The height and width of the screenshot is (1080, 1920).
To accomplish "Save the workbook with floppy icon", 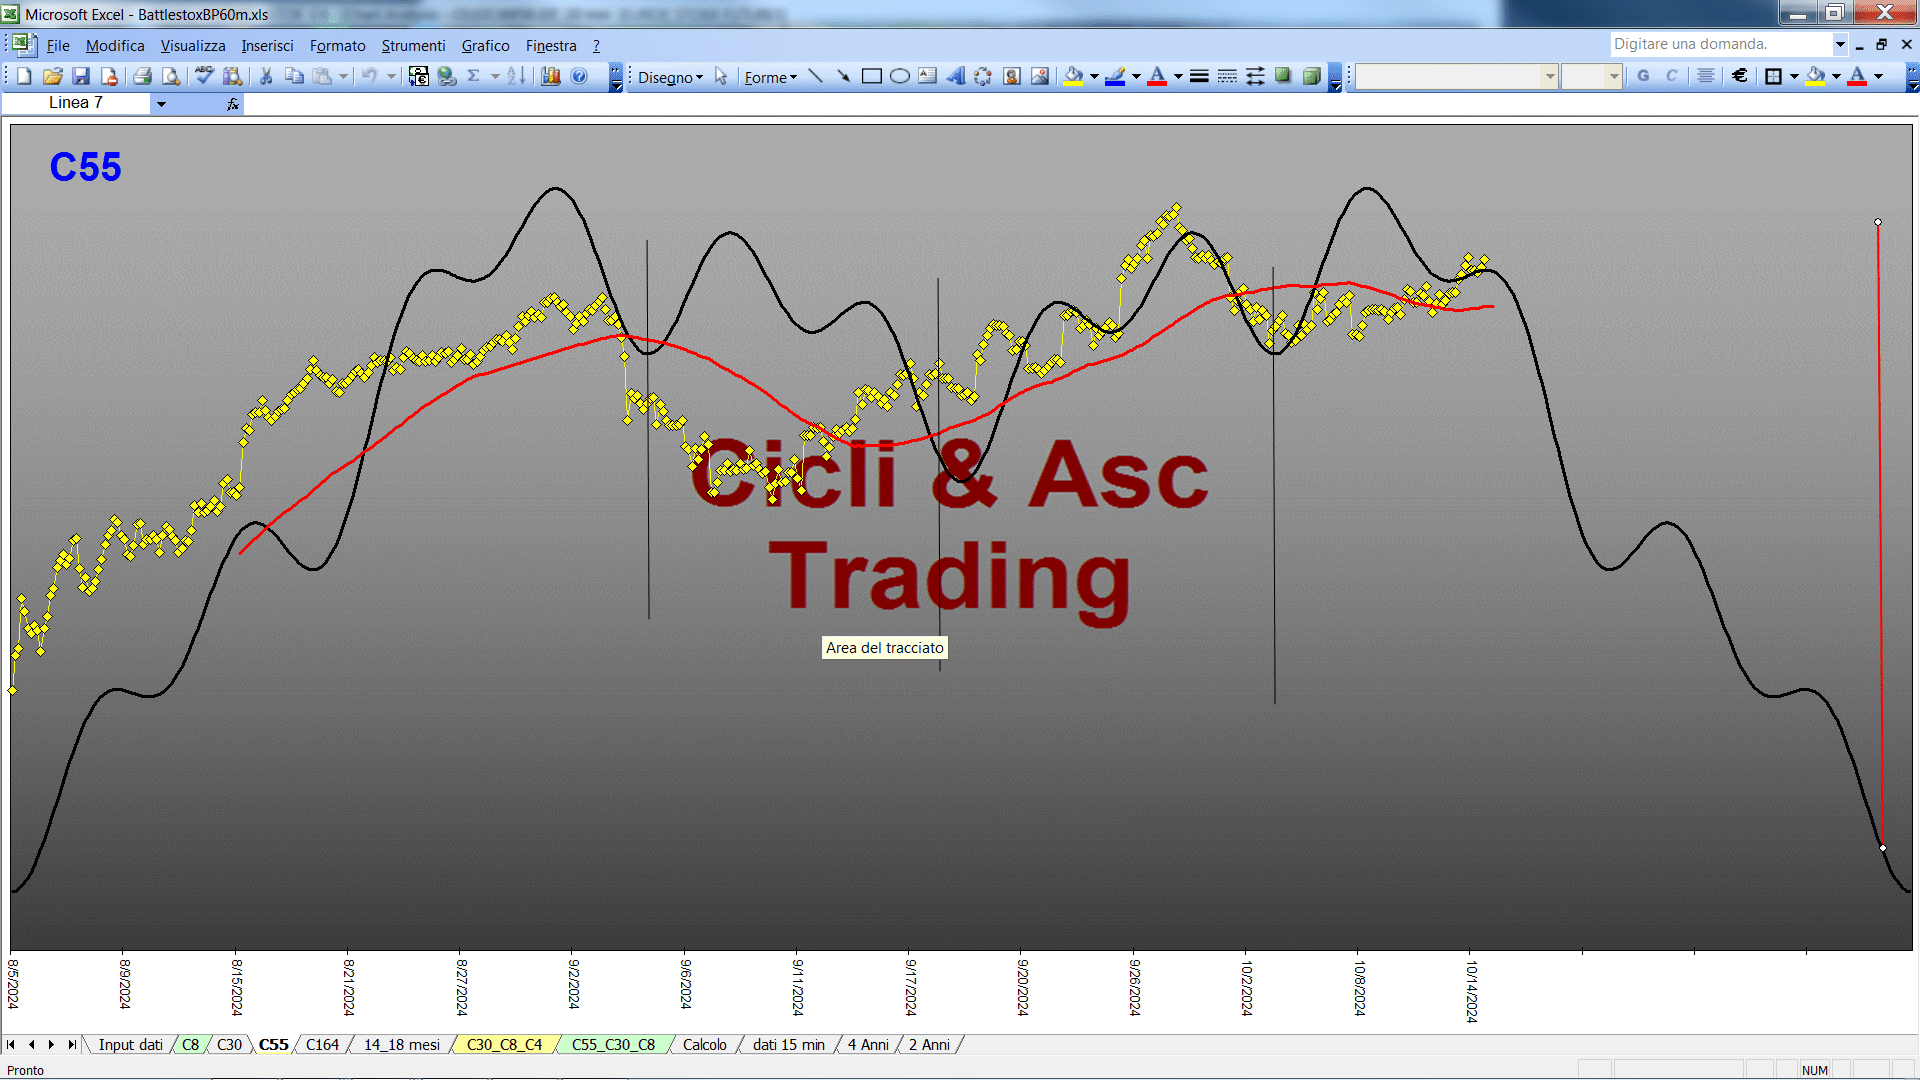I will coord(81,76).
